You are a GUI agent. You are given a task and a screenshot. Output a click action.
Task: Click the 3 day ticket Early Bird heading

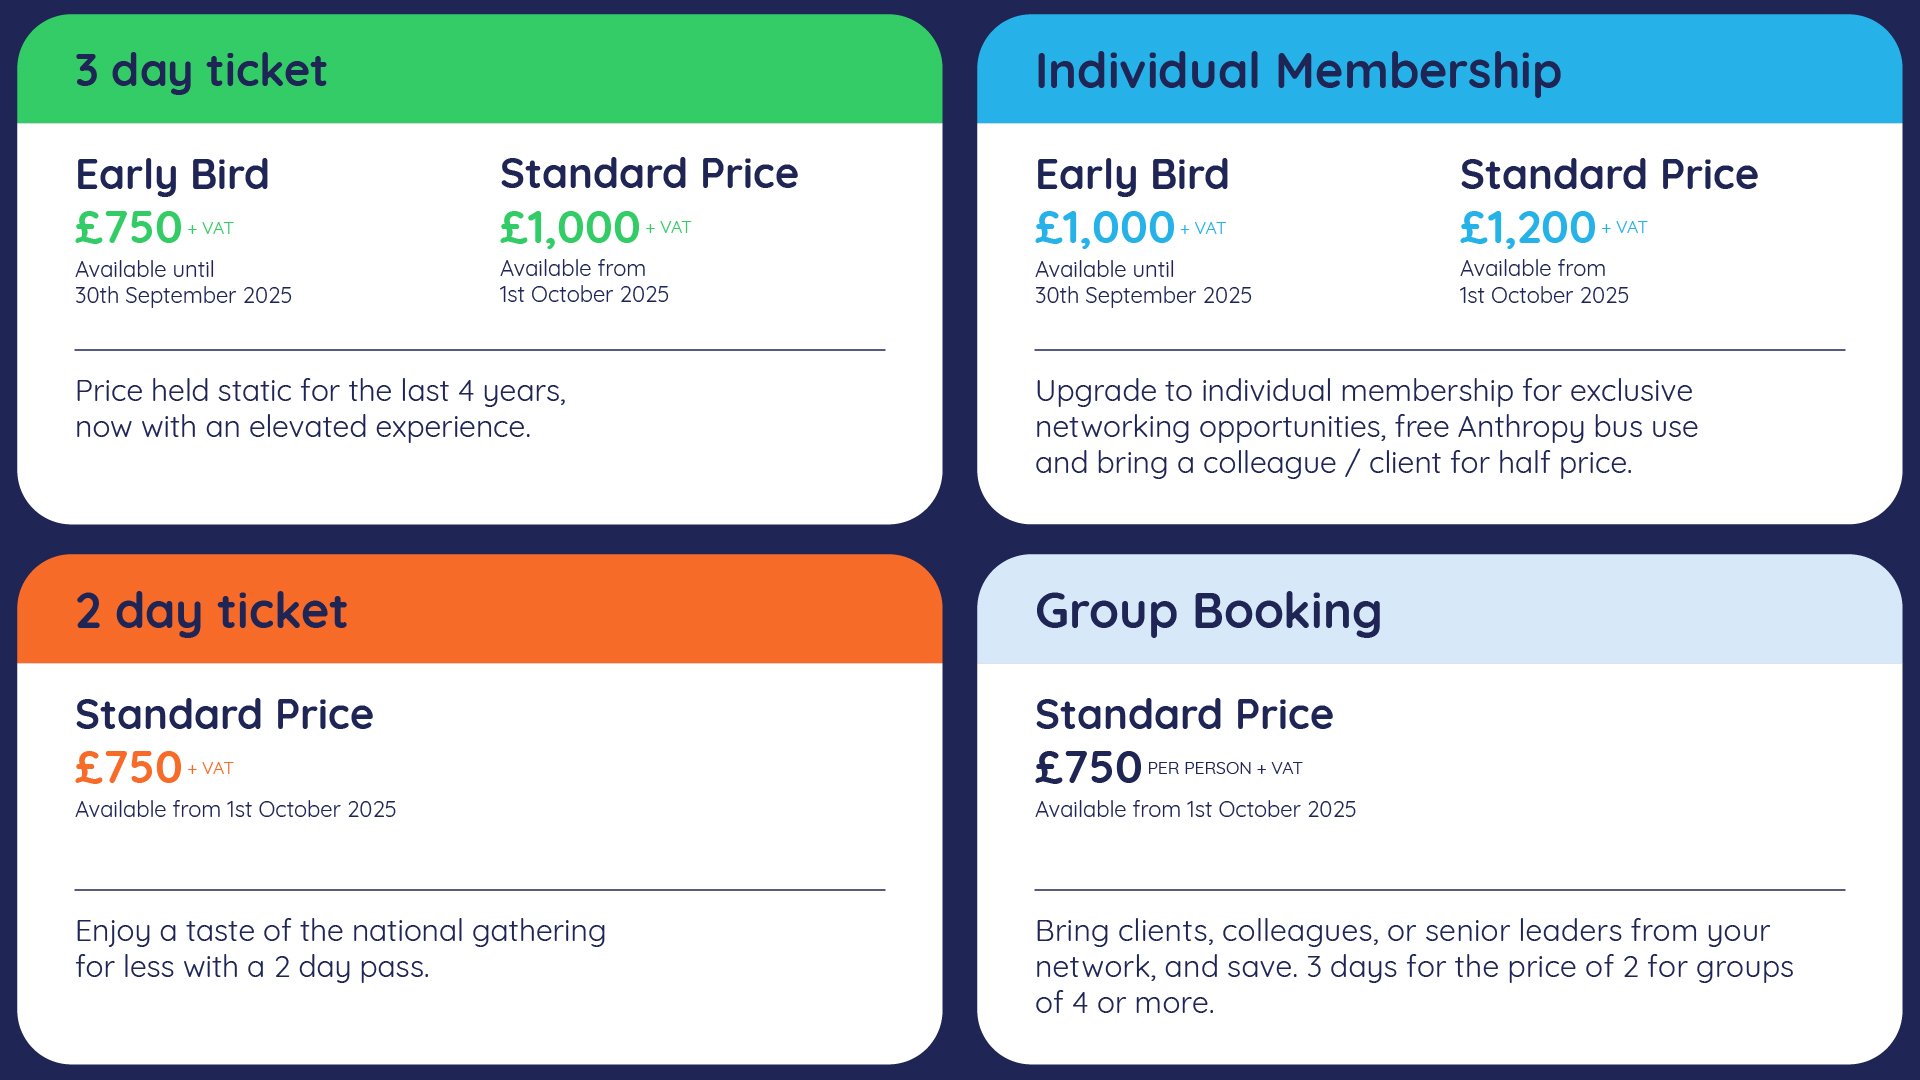tap(172, 175)
